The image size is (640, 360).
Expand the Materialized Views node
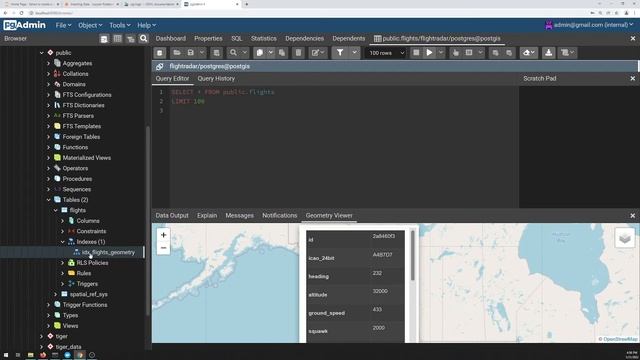click(49, 158)
